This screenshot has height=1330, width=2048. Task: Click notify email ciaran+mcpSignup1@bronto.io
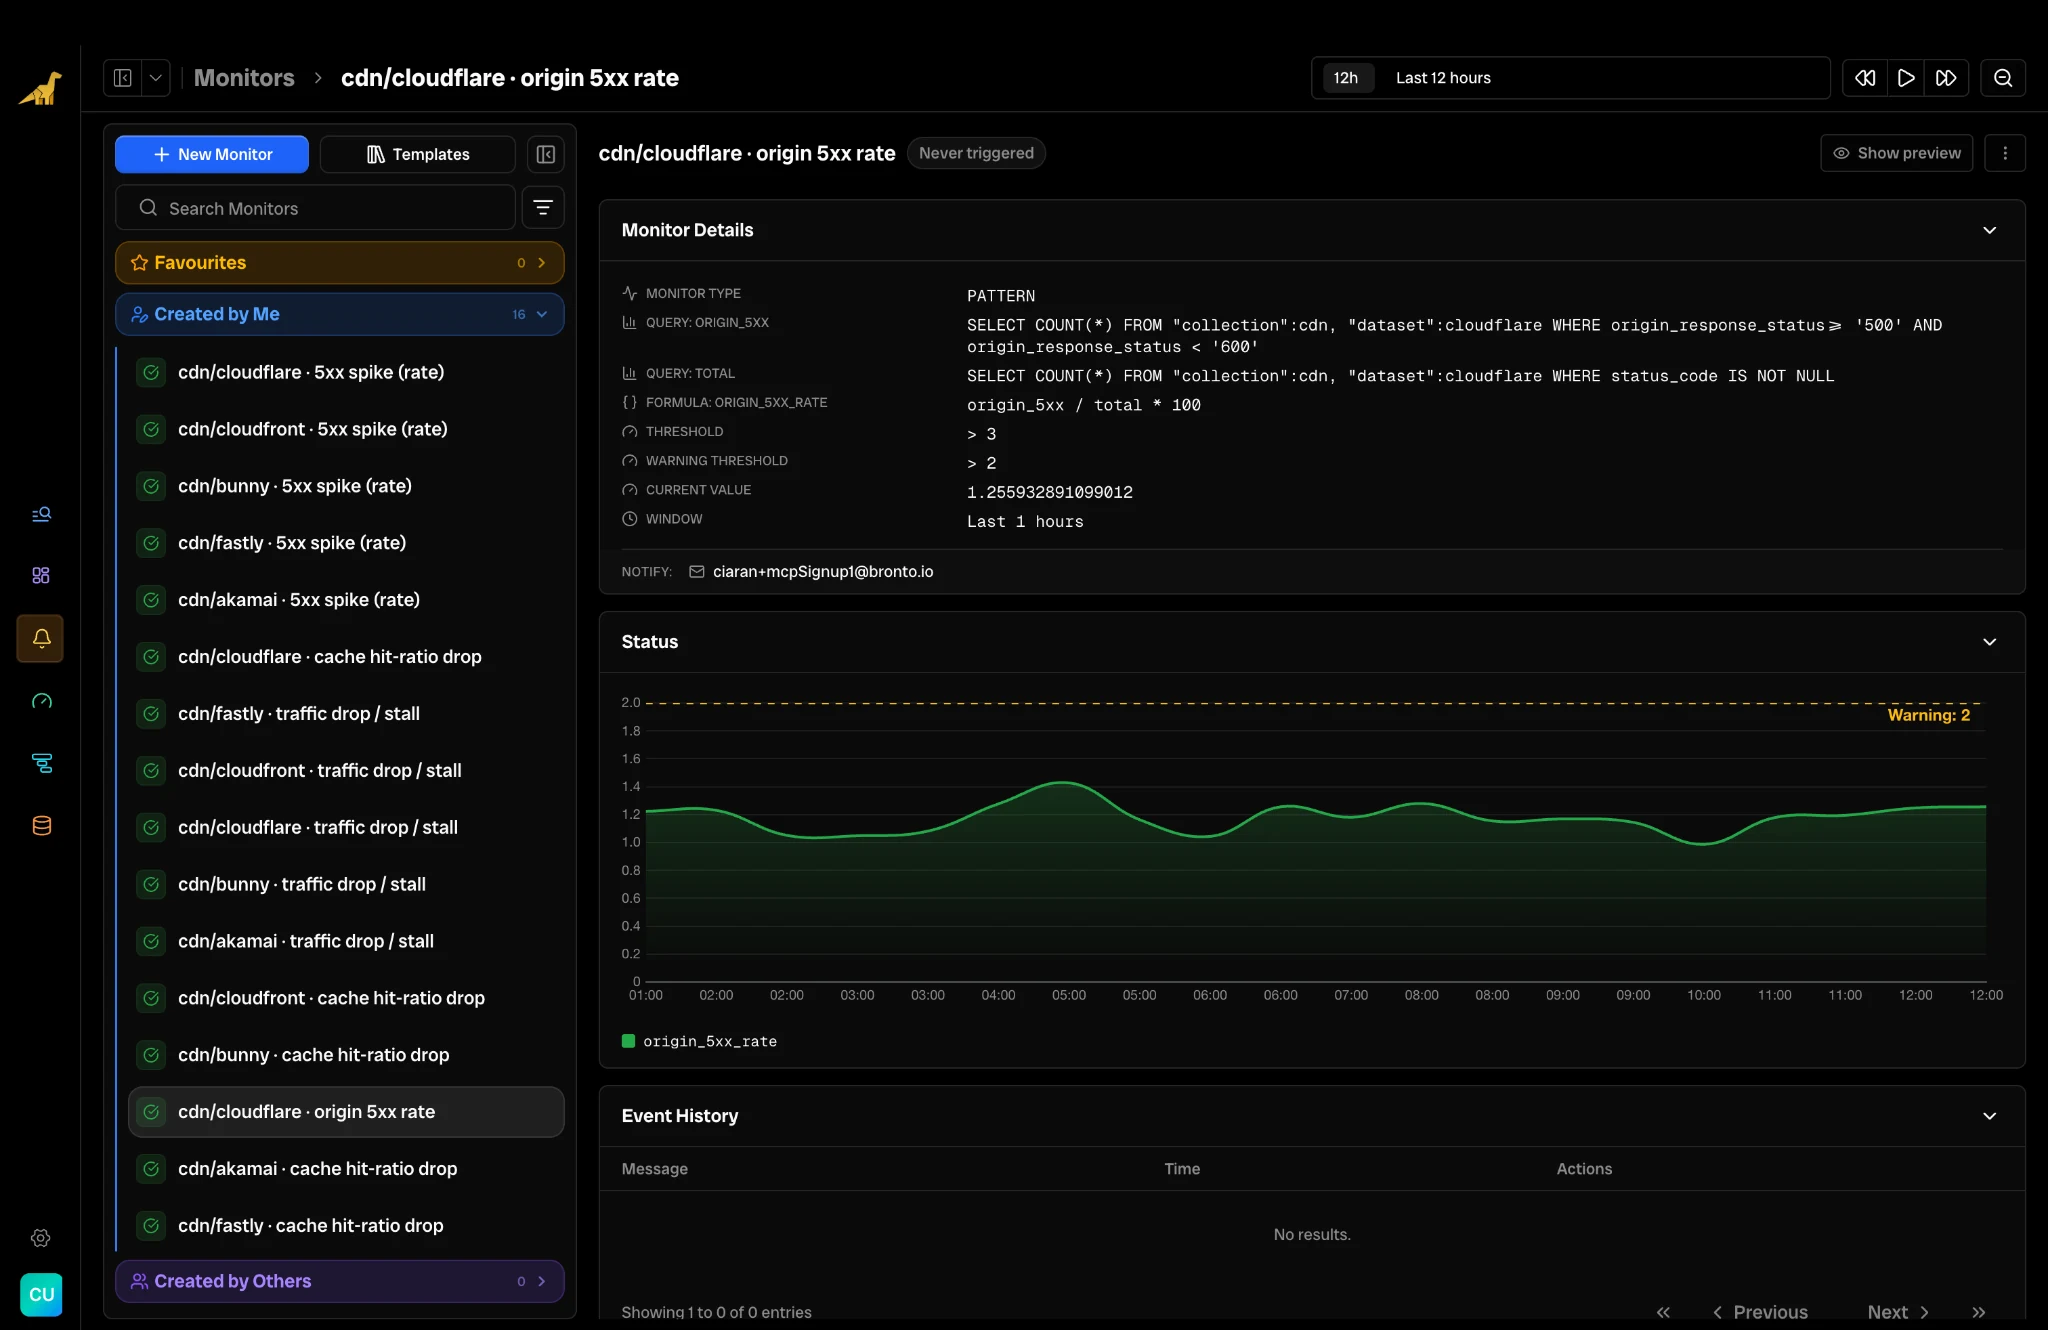(x=823, y=572)
